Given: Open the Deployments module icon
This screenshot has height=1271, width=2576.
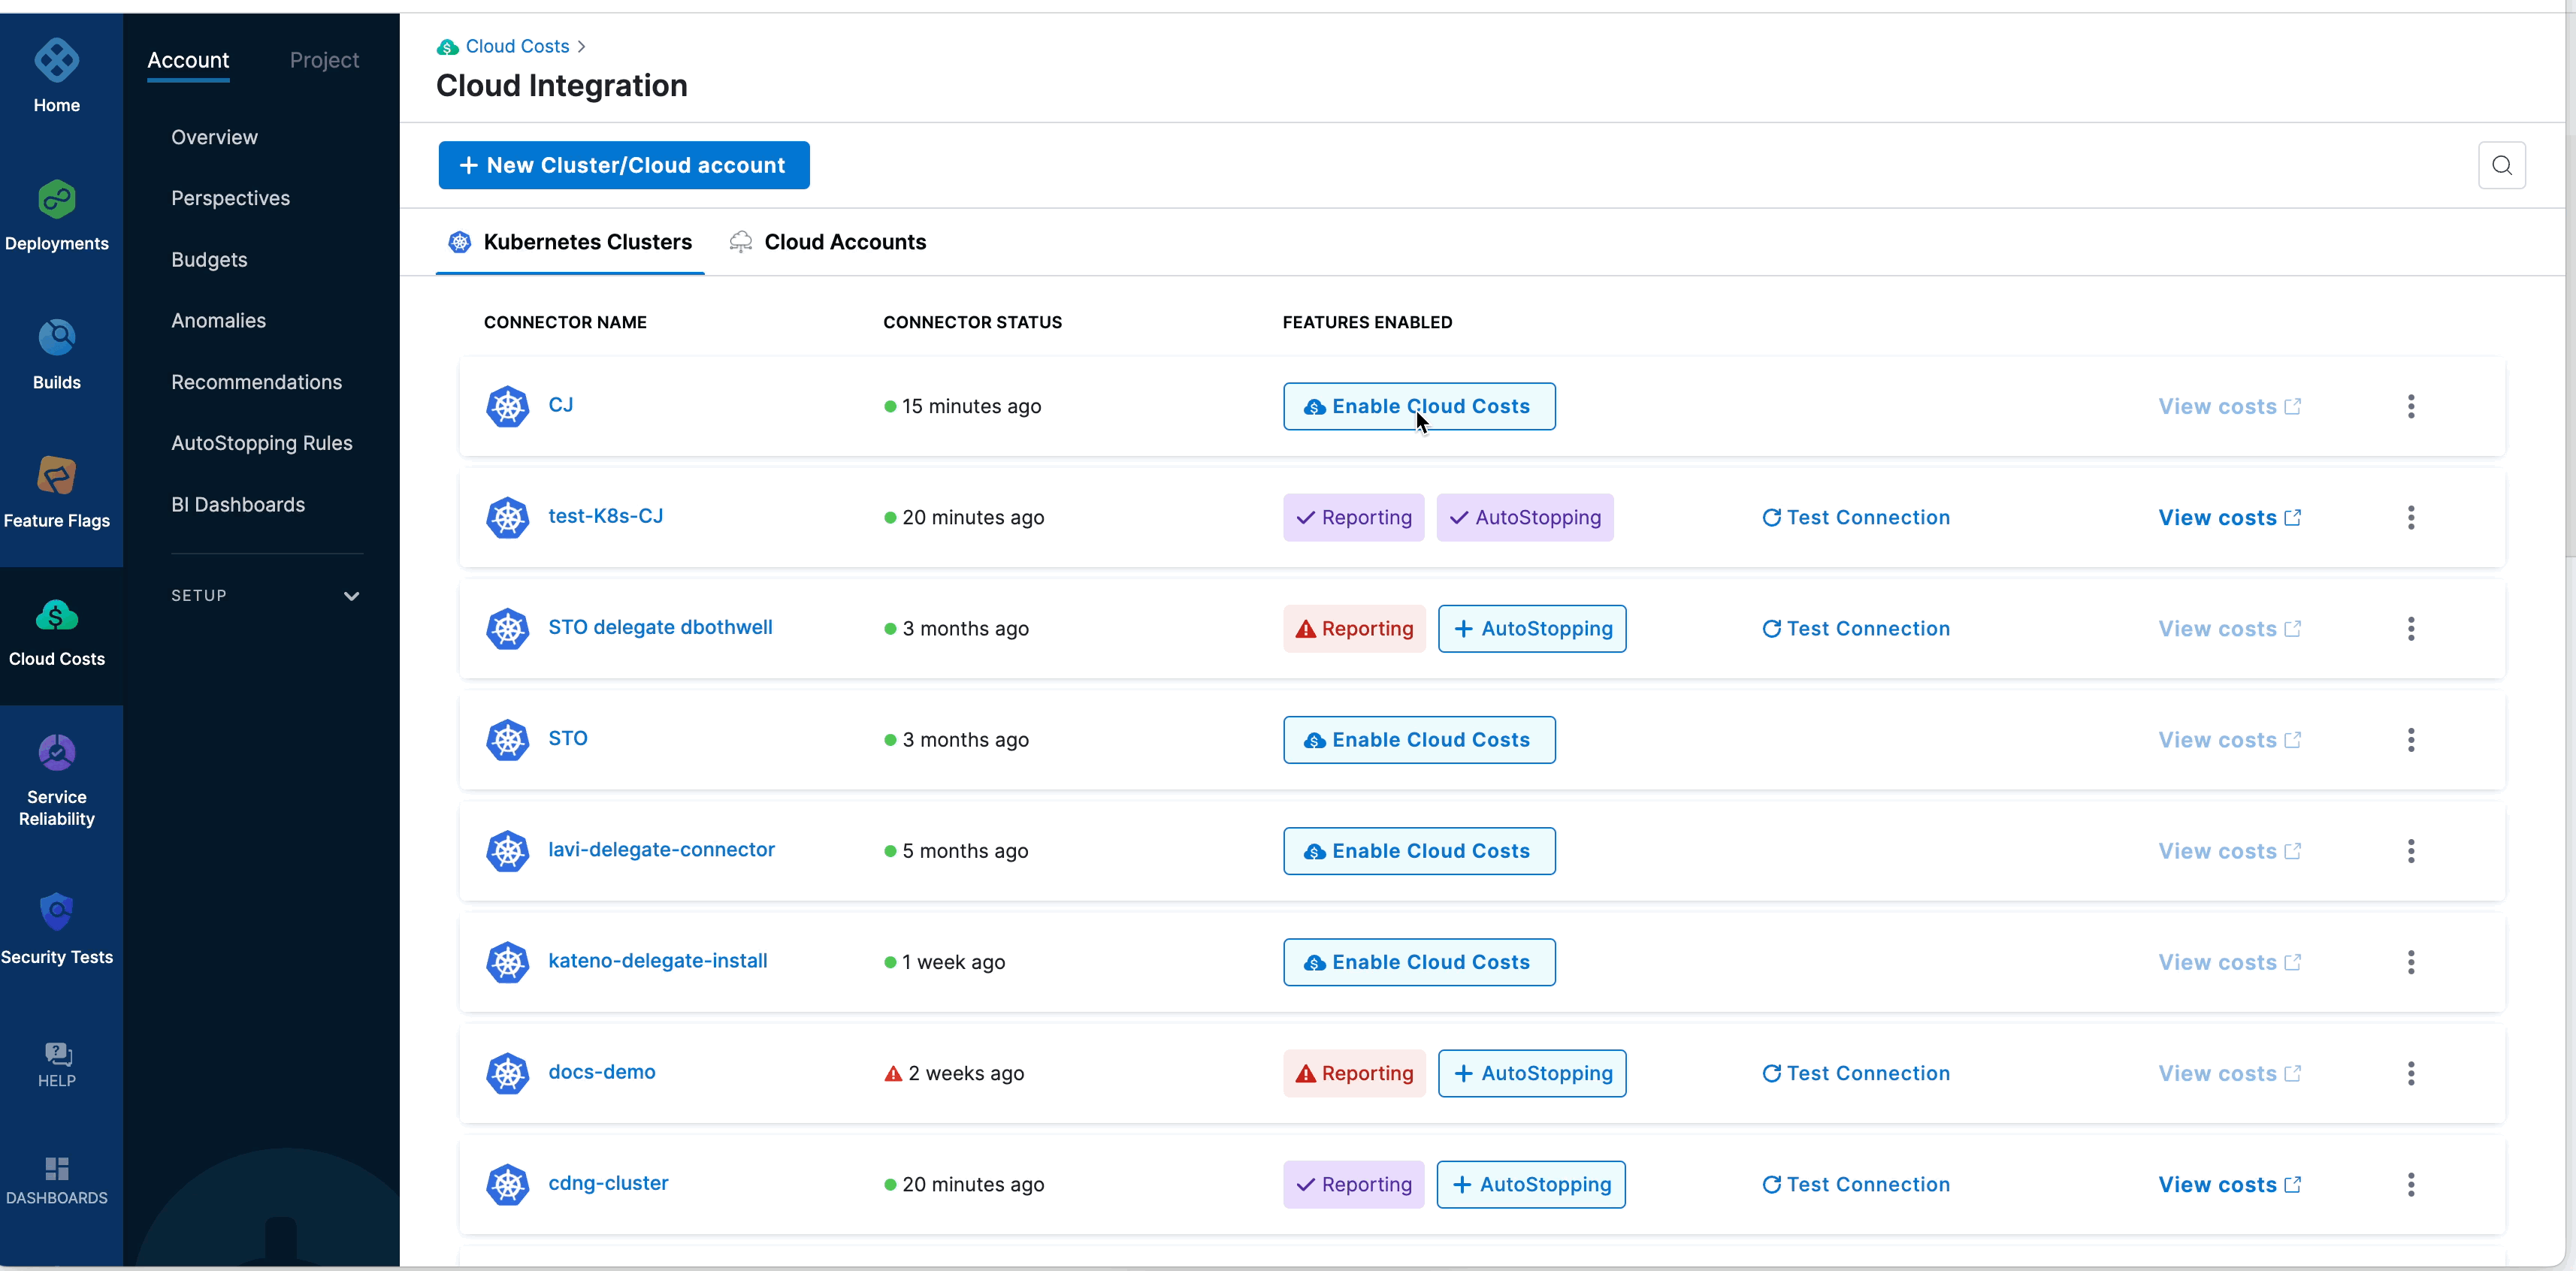Looking at the screenshot, I should pyautogui.click(x=57, y=200).
